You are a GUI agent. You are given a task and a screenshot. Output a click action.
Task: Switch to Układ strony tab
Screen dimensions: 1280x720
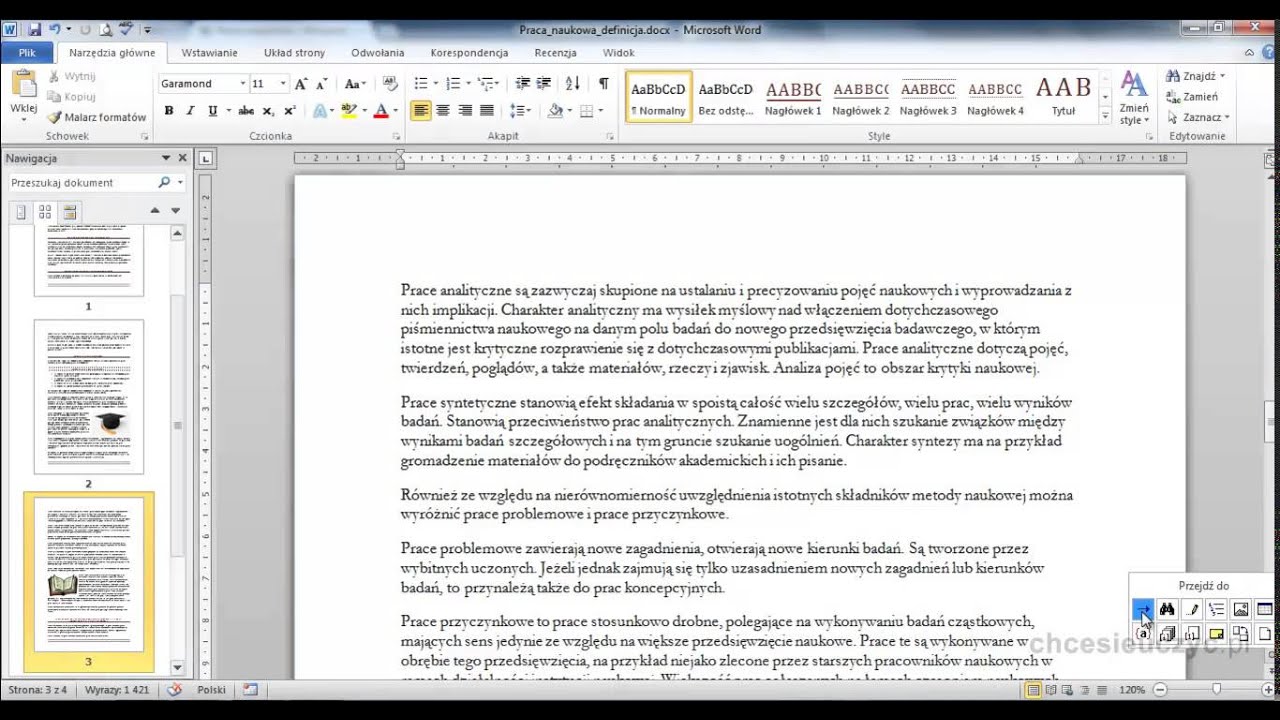pos(294,52)
